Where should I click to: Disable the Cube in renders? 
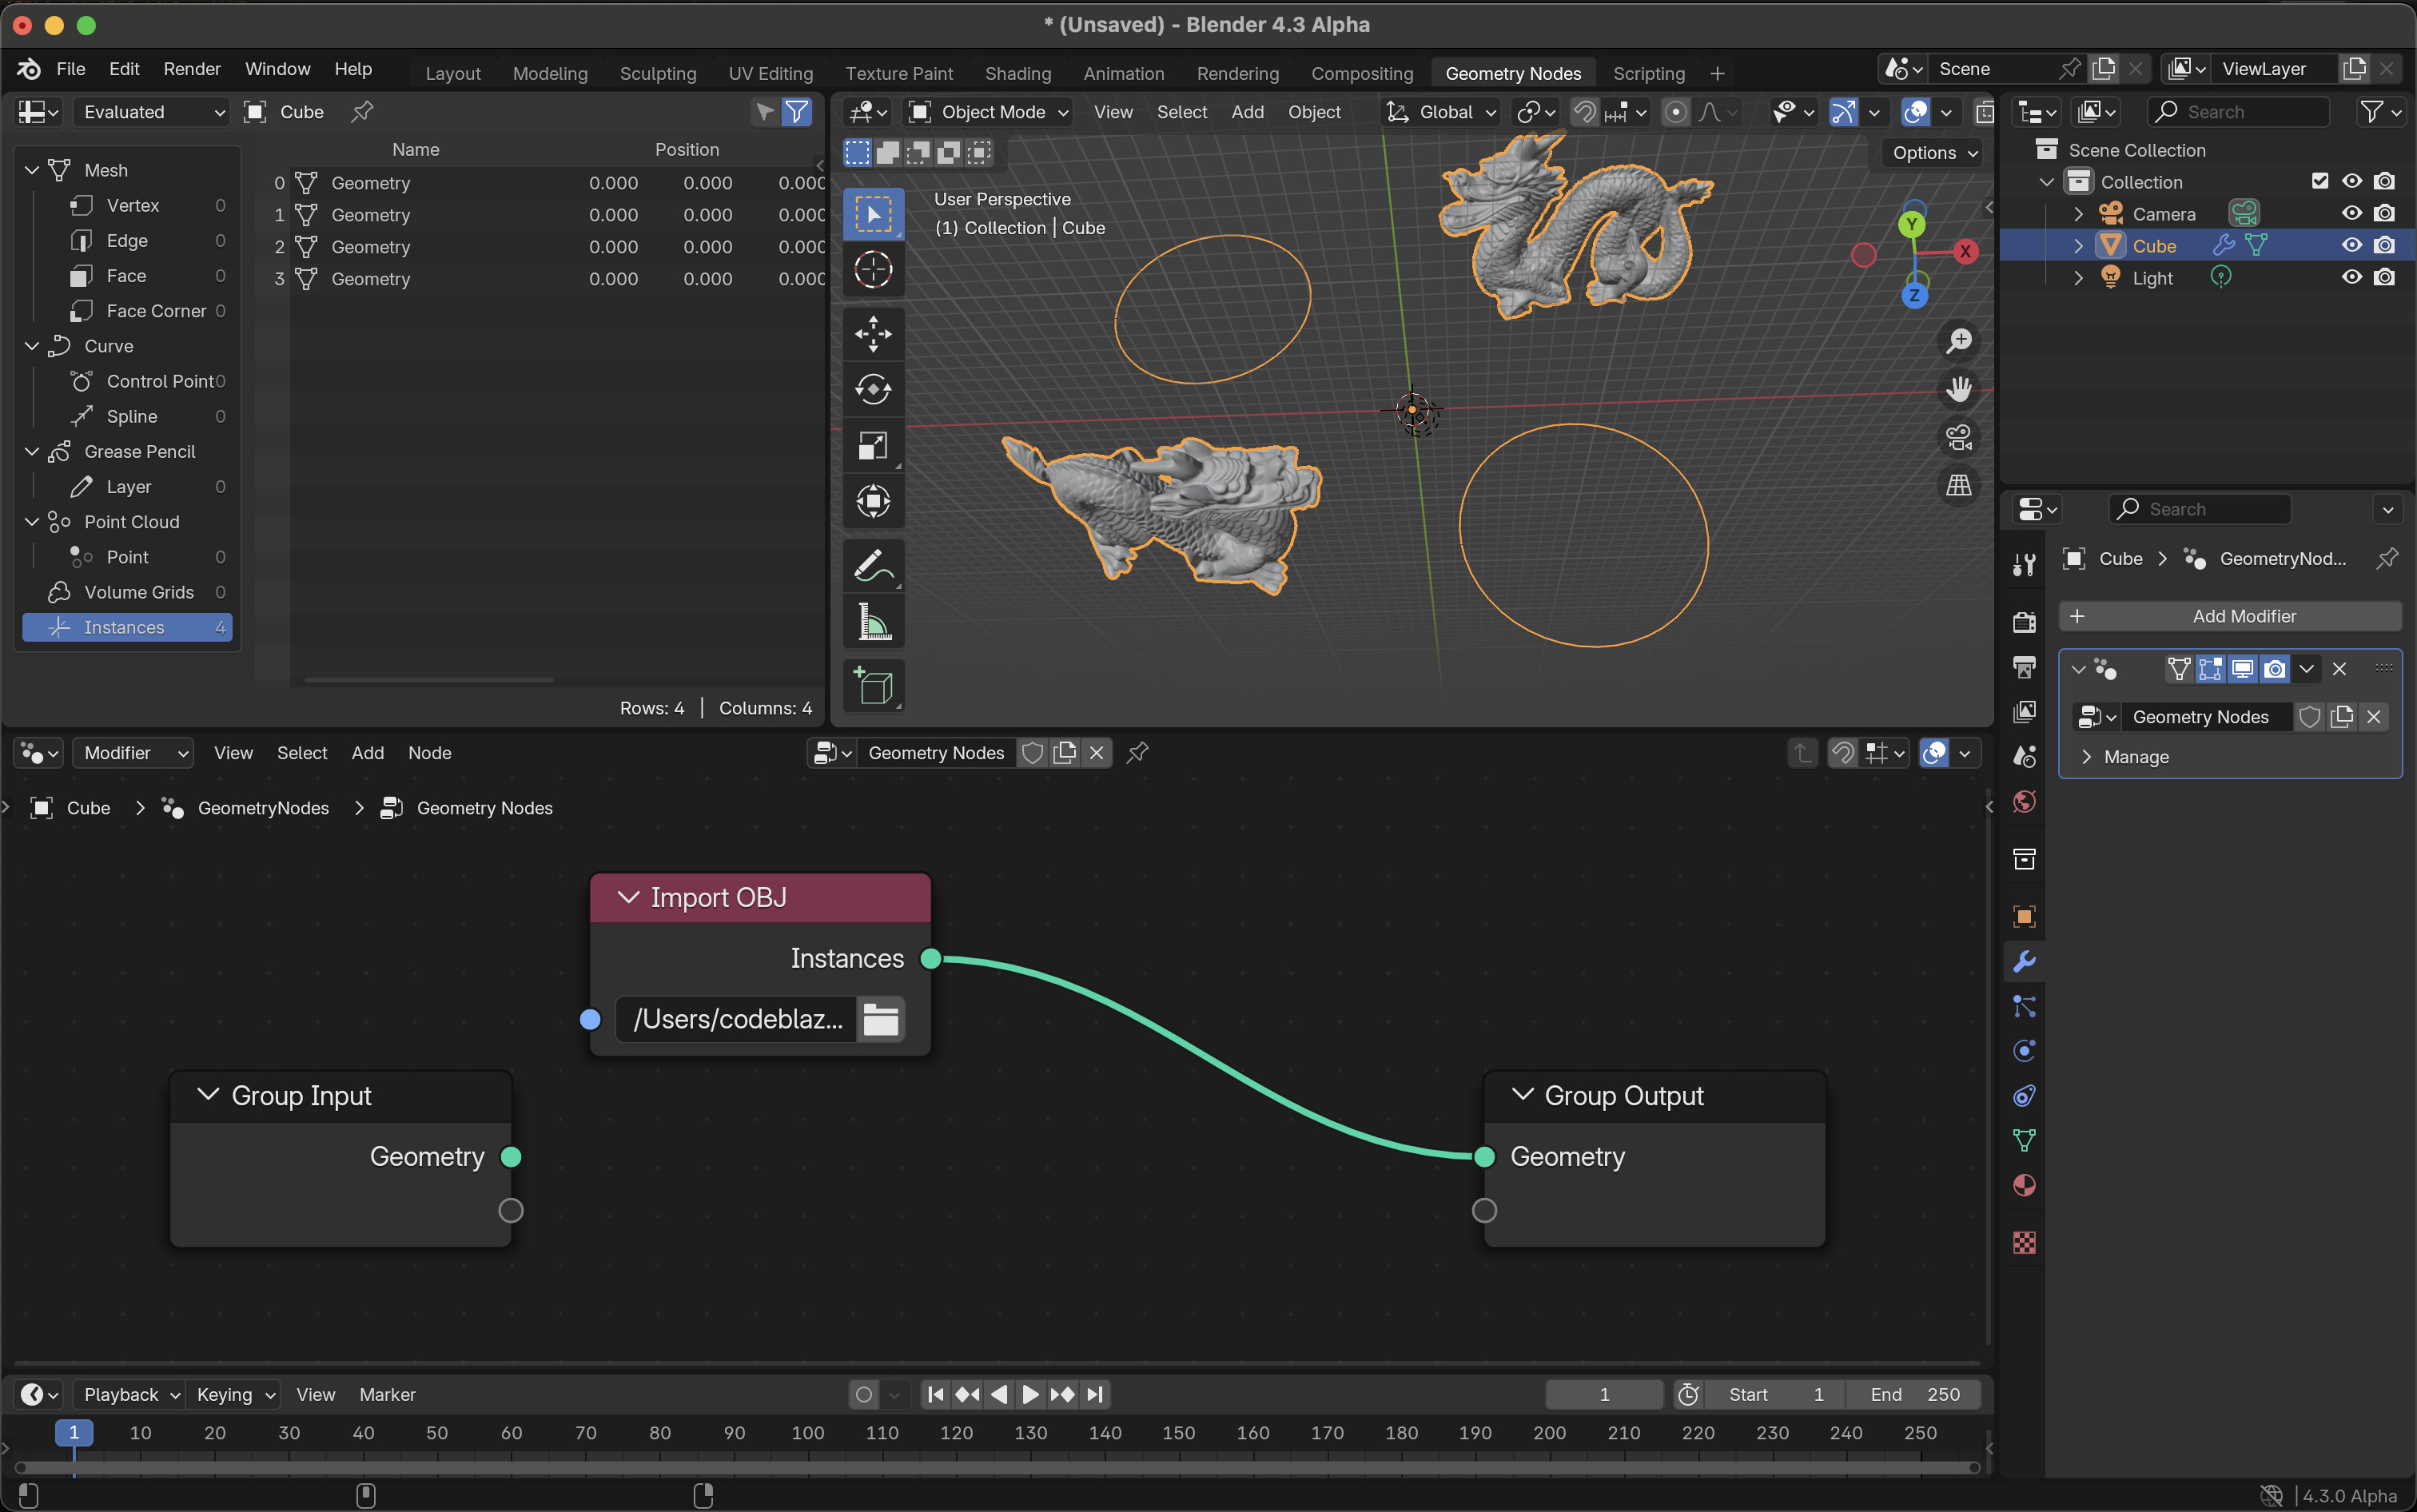(2384, 246)
